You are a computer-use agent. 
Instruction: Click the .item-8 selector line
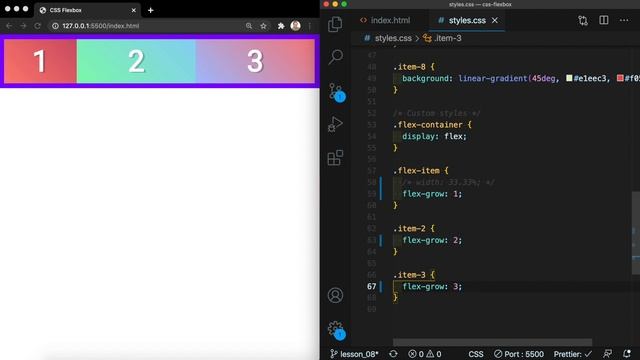coord(413,67)
